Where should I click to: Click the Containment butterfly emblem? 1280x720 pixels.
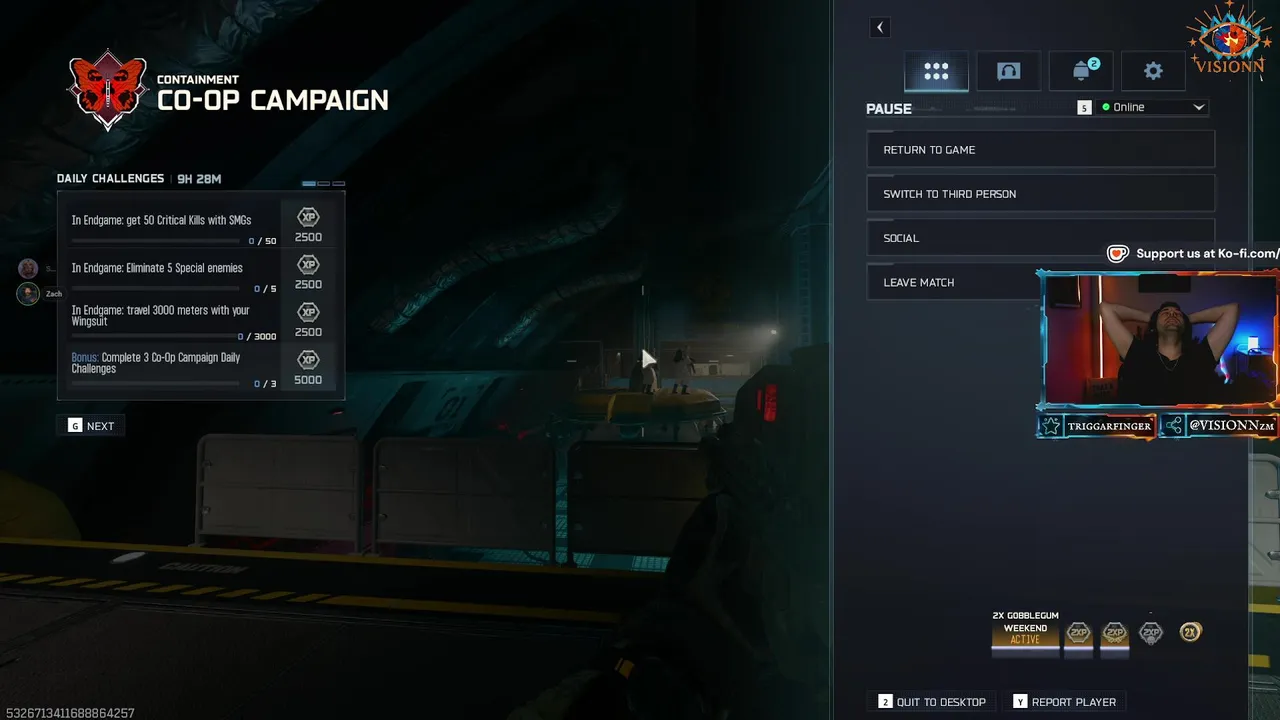pos(107,90)
